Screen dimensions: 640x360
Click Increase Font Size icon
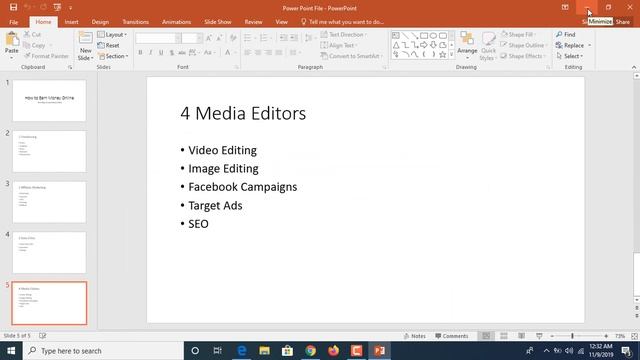(209, 38)
